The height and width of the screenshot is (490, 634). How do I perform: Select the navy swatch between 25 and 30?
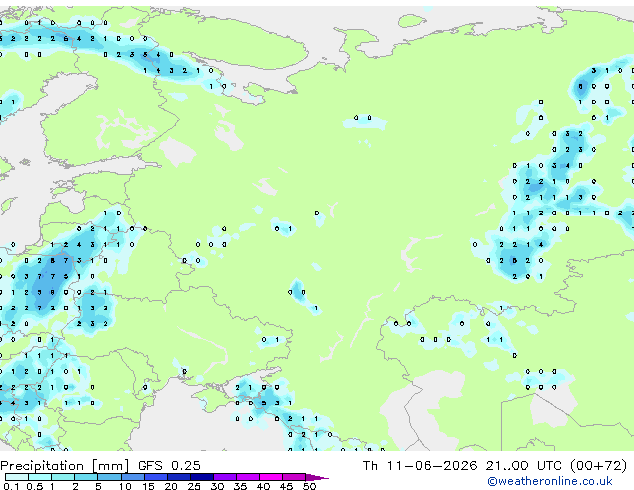[x=202, y=477]
